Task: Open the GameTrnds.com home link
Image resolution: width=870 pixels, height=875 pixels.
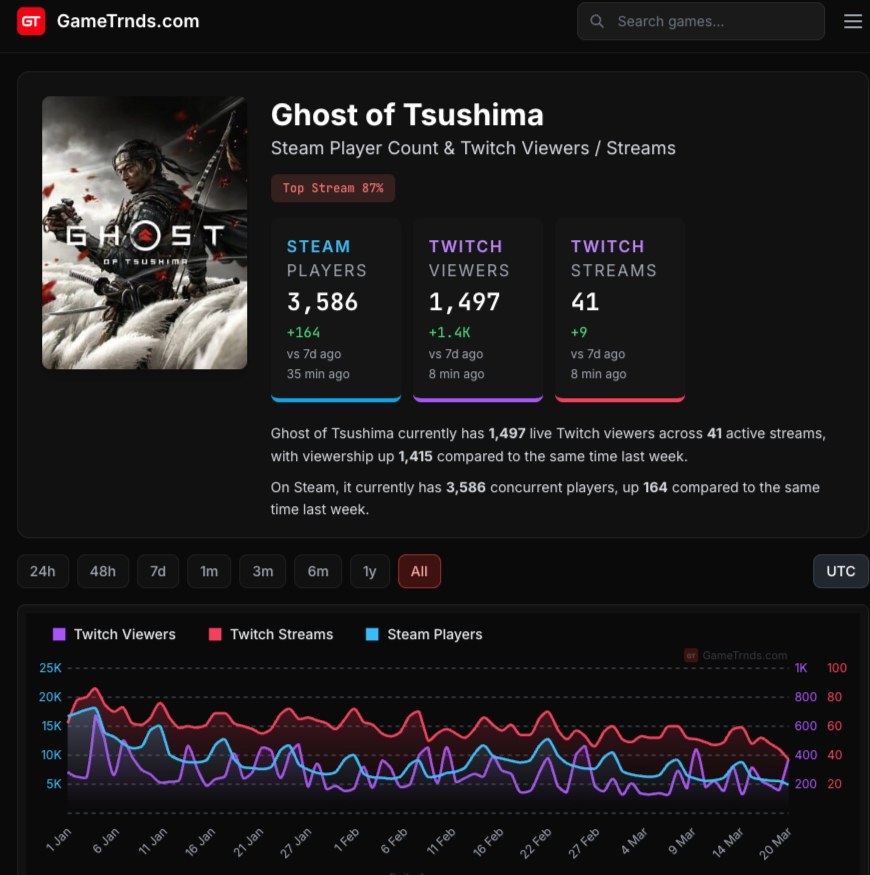Action: coord(128,21)
